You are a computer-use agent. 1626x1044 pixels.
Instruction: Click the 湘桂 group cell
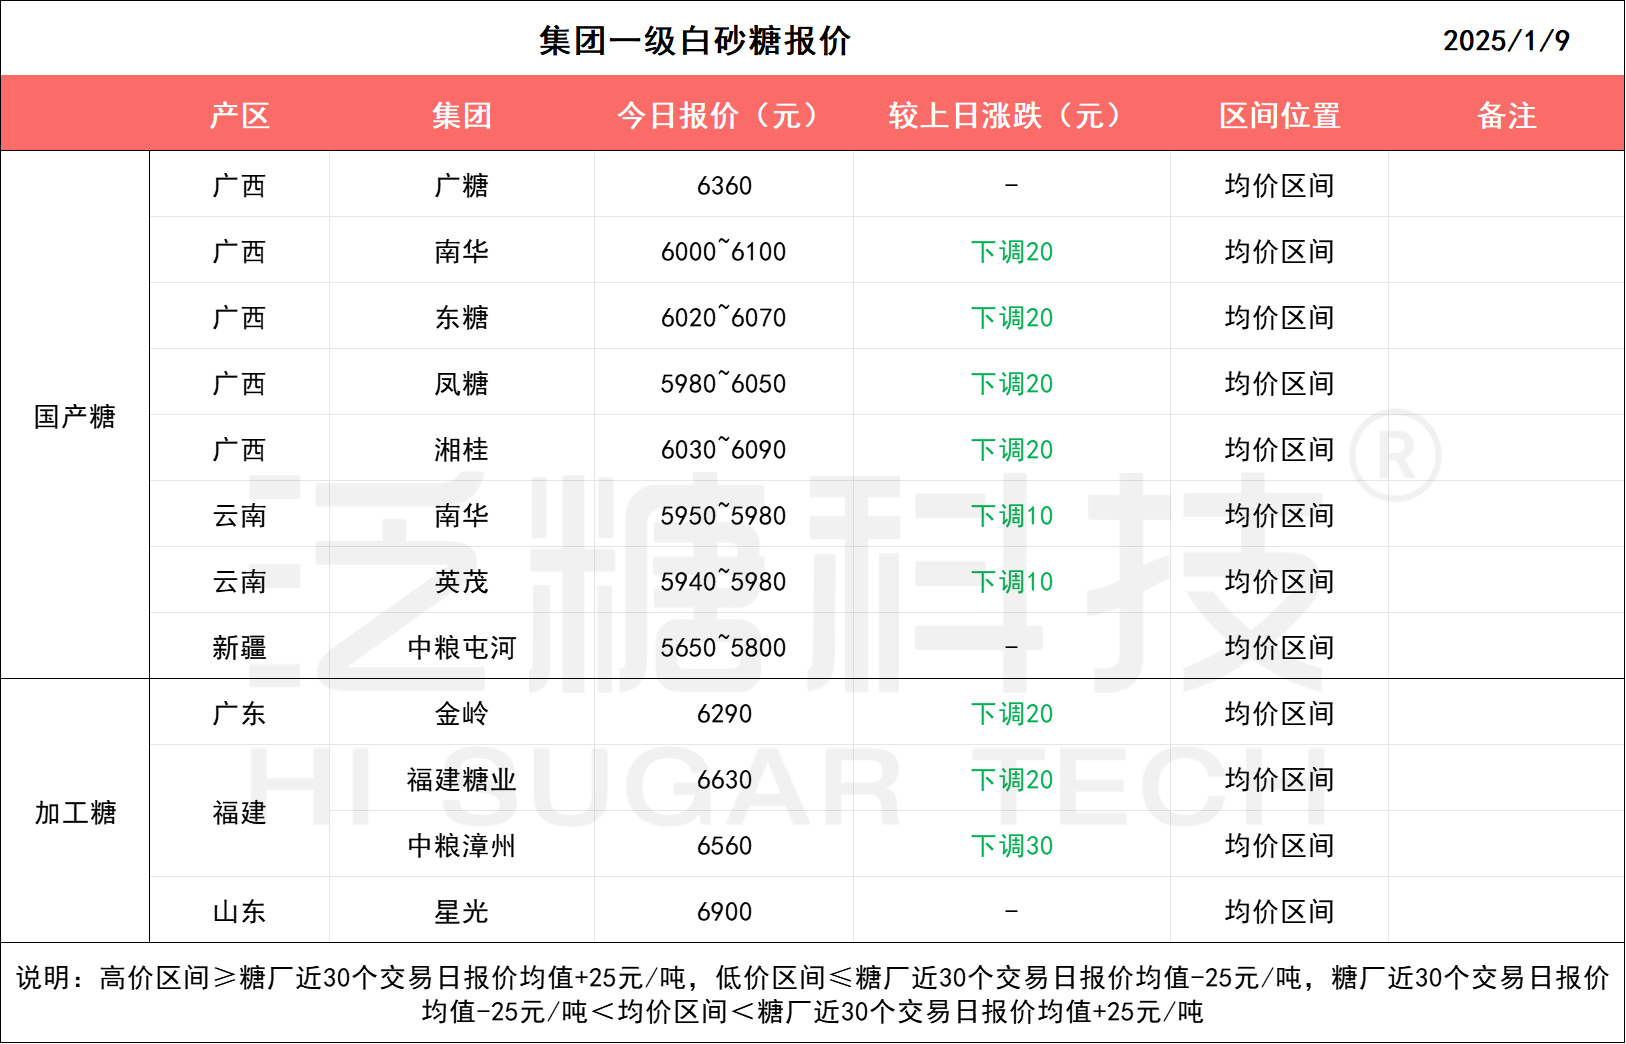(462, 449)
